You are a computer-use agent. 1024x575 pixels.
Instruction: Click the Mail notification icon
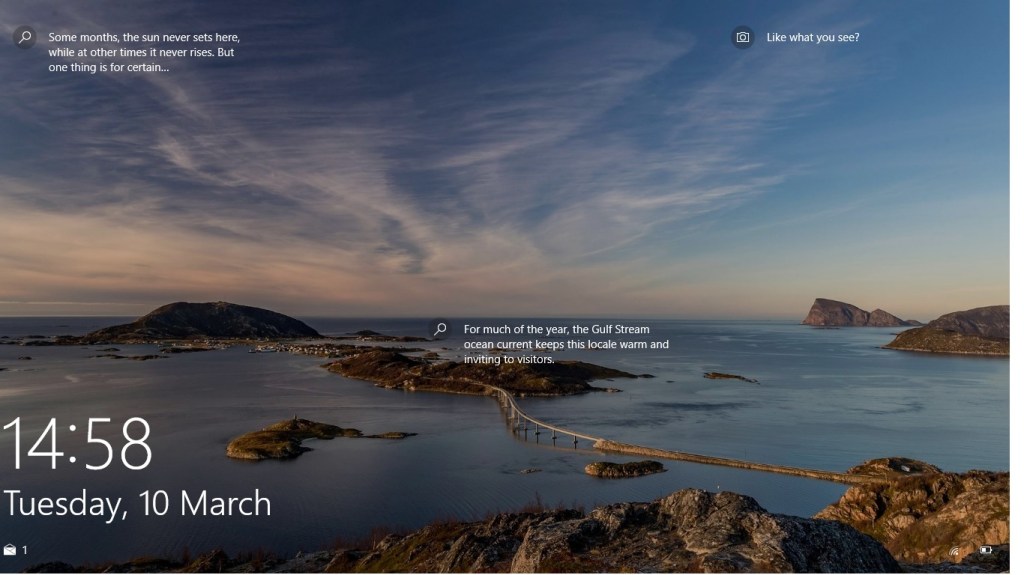(10, 550)
